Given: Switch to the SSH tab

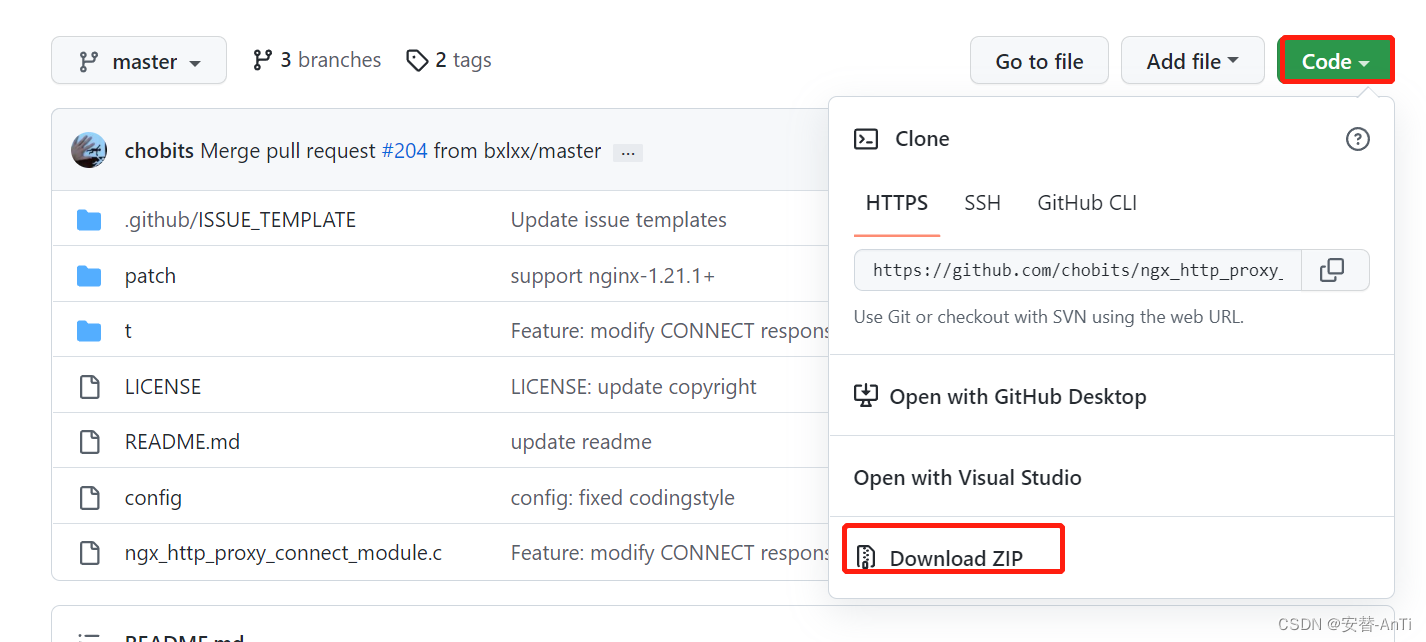Looking at the screenshot, I should click(x=982, y=203).
